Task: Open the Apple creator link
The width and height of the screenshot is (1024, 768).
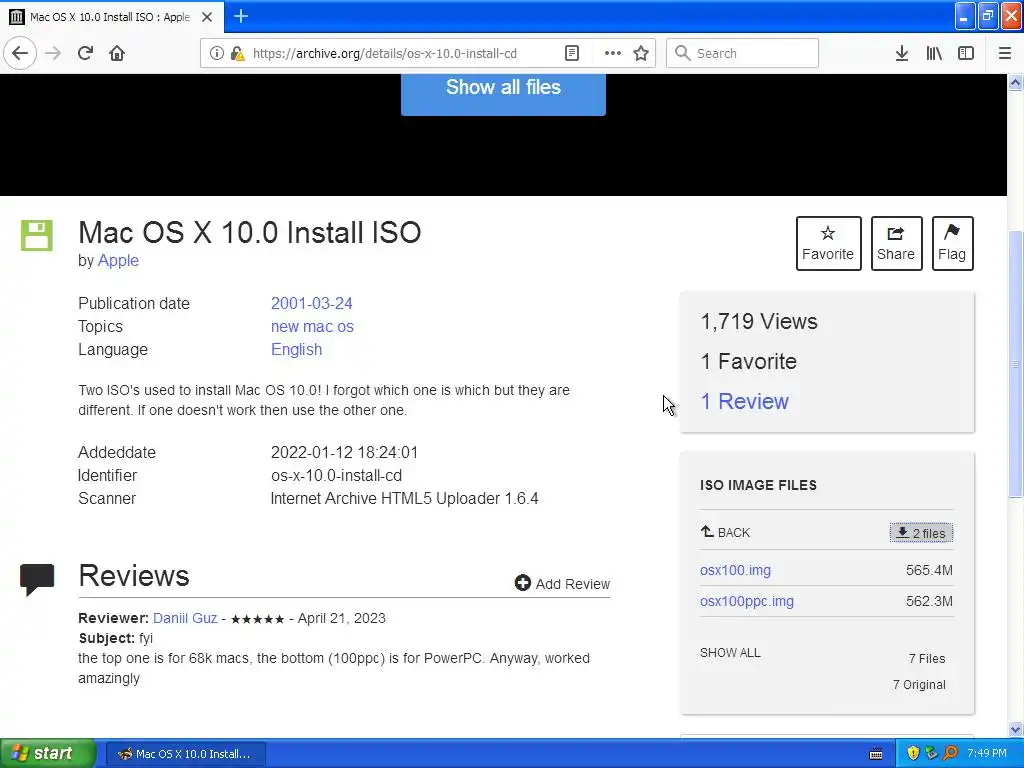Action: tap(118, 261)
